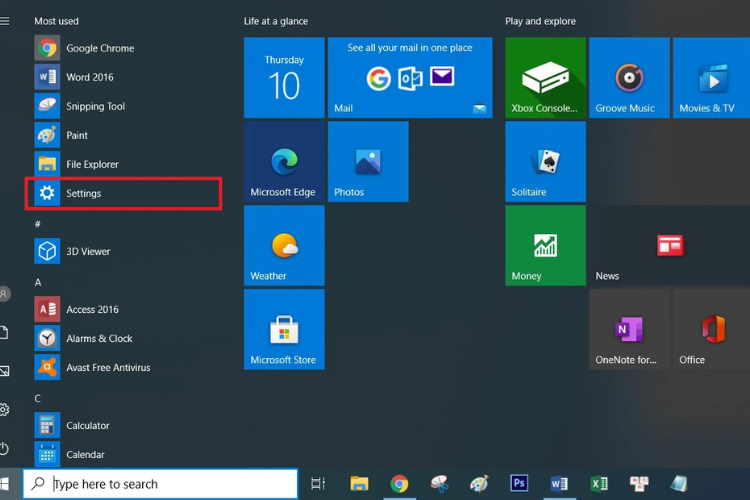Switch to Chrome on taskbar
The height and width of the screenshot is (500, 750).
(399, 484)
